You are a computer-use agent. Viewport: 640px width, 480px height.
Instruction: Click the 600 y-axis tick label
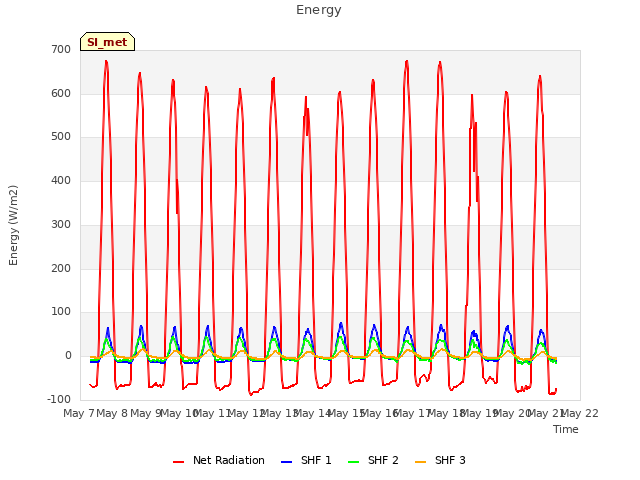[x=61, y=93]
